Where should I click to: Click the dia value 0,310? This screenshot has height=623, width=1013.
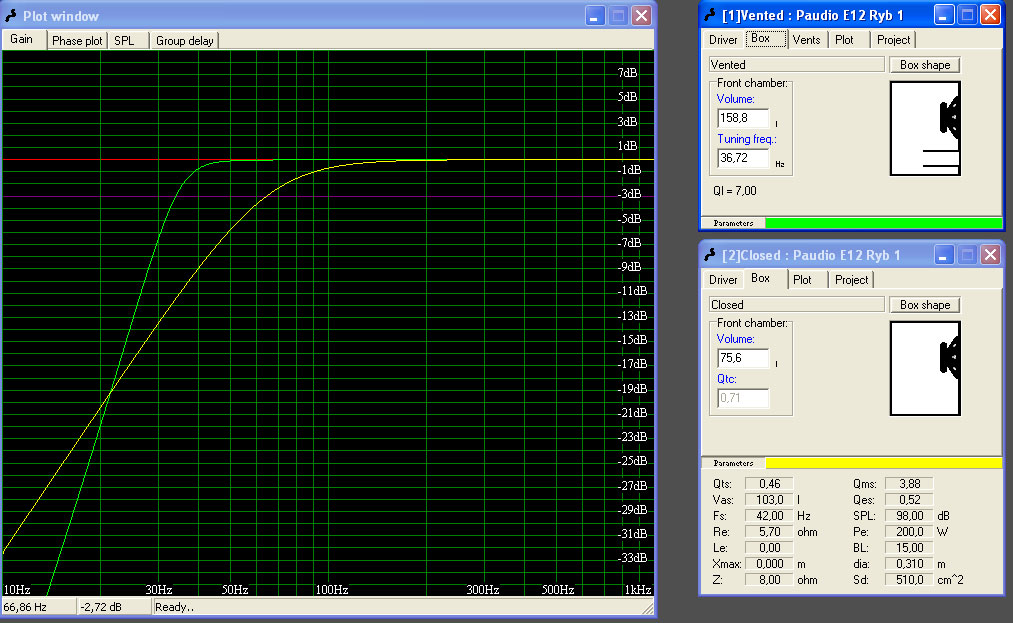pyautogui.click(x=908, y=564)
